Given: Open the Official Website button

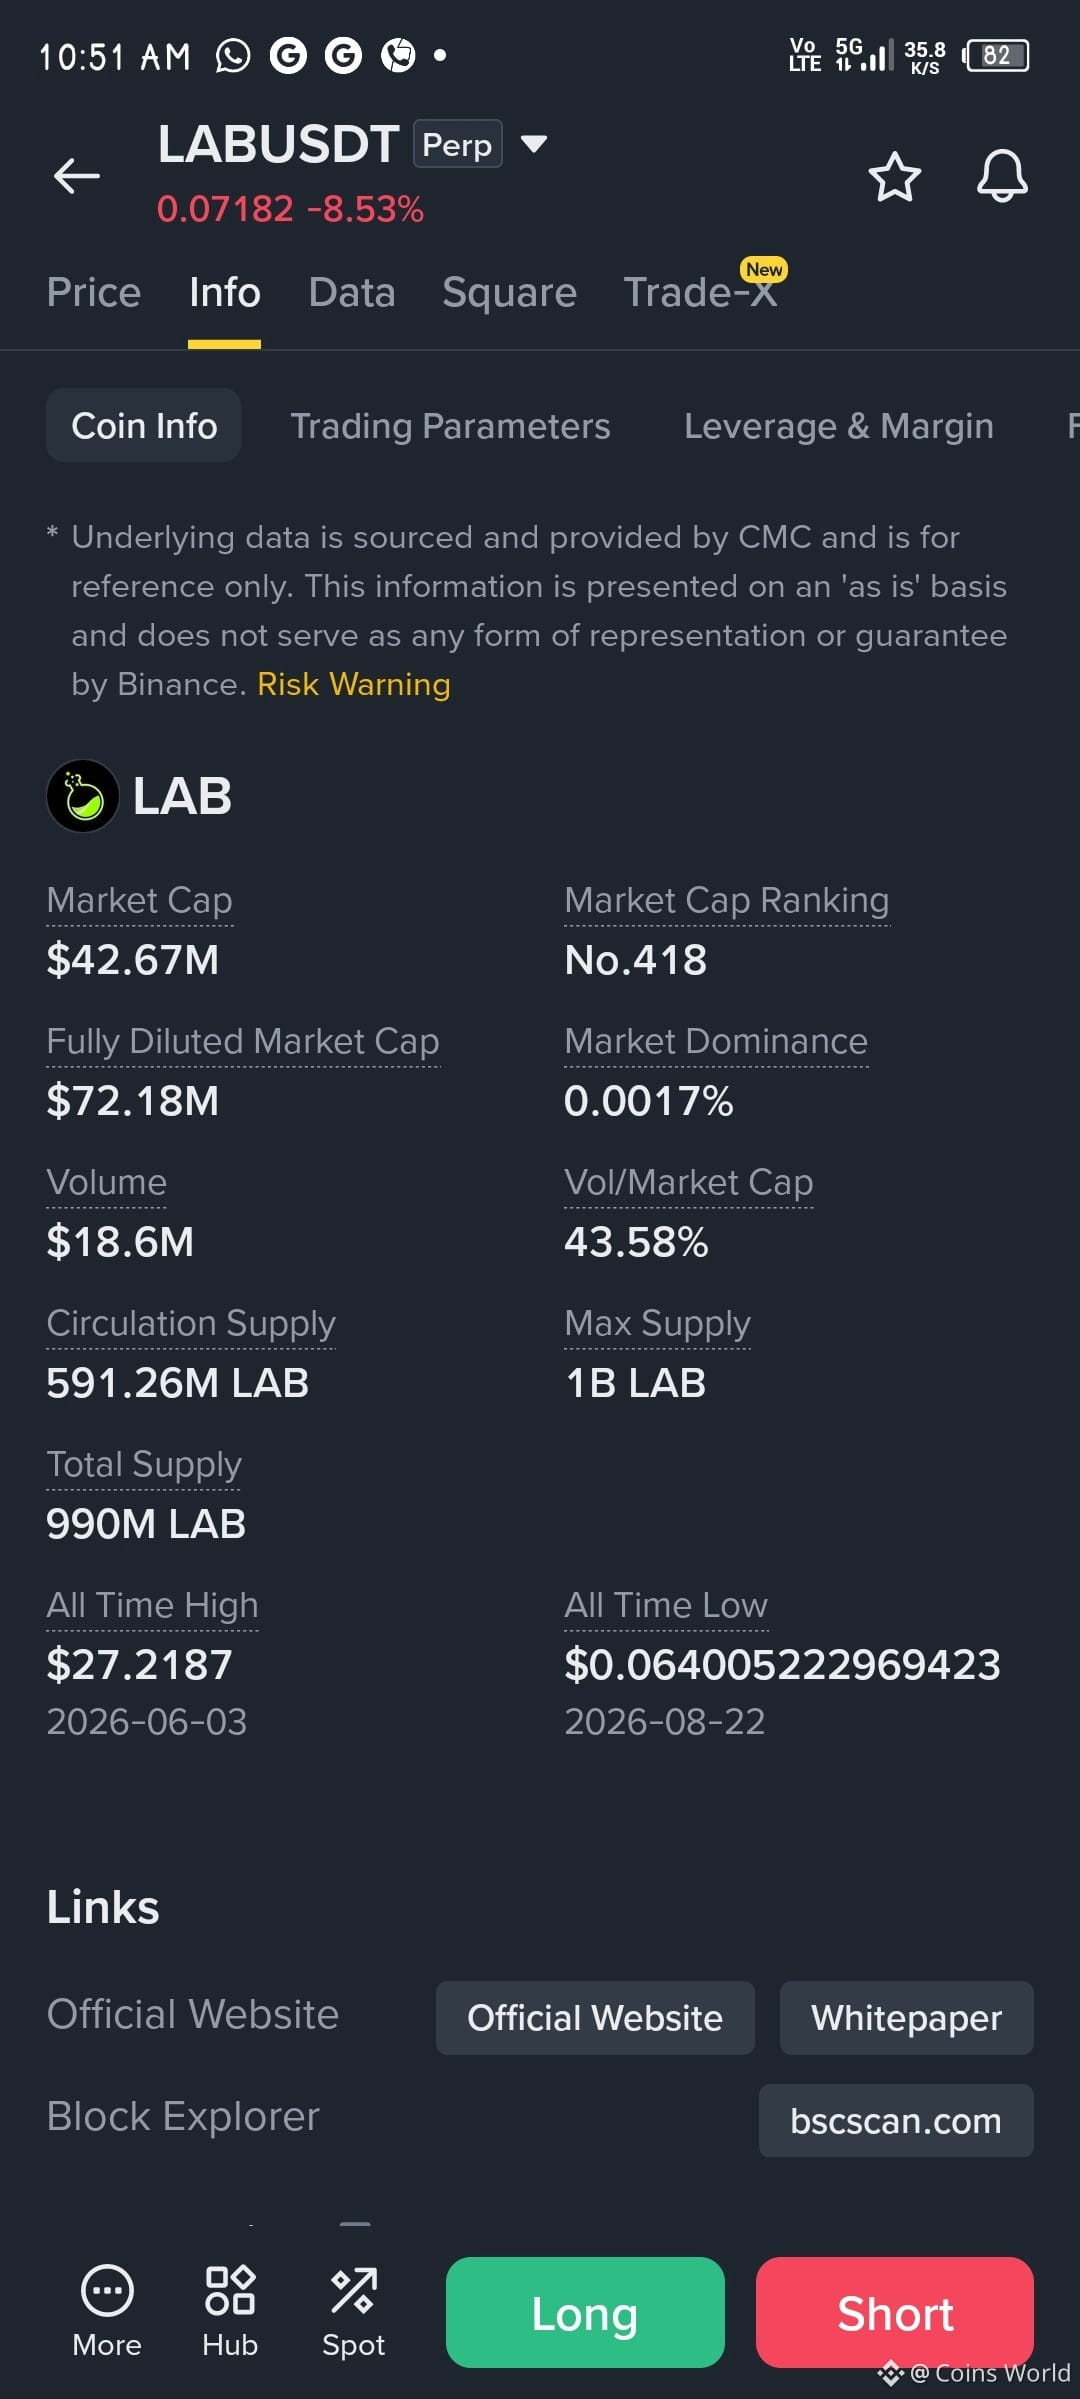Looking at the screenshot, I should click(x=595, y=2018).
